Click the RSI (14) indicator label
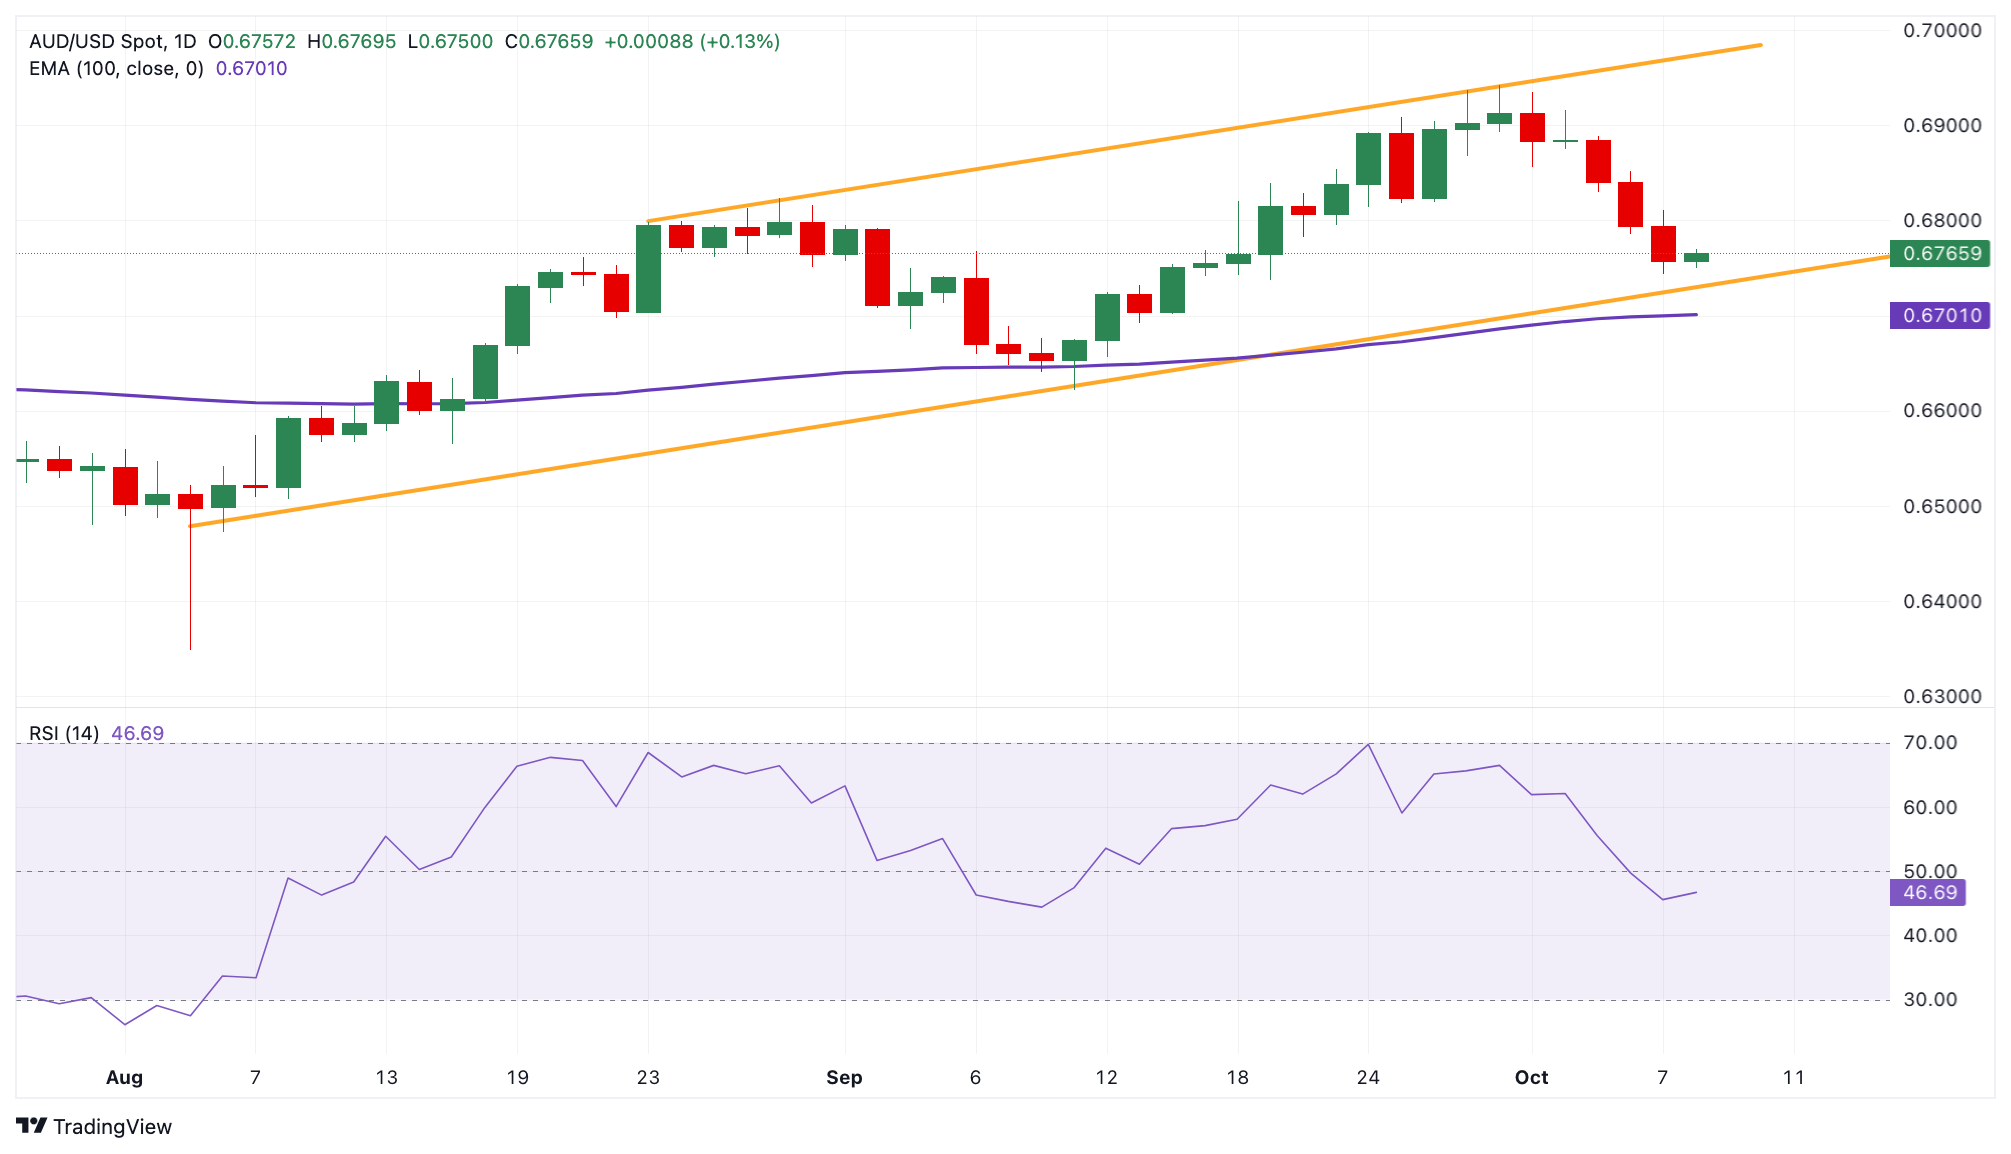This screenshot has height=1154, width=2011. click(64, 734)
